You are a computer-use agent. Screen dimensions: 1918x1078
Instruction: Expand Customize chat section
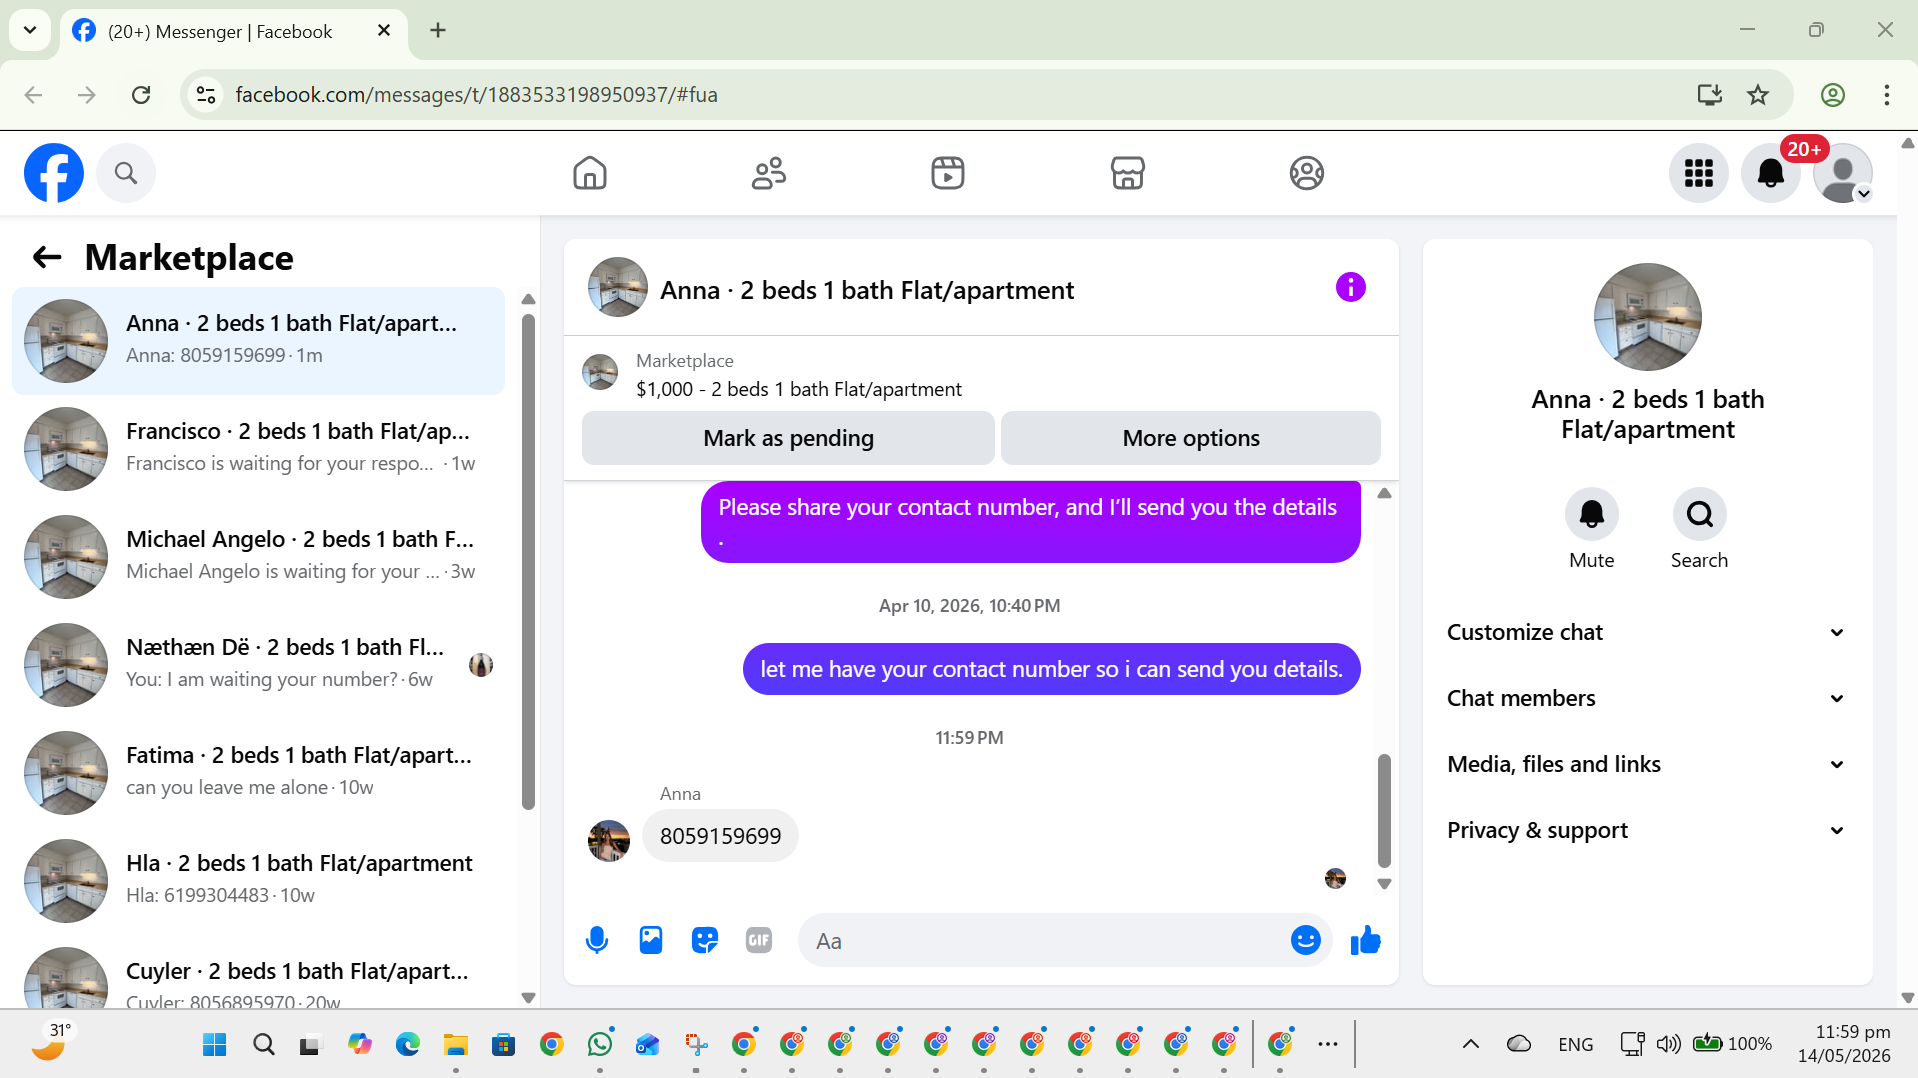[1647, 632]
